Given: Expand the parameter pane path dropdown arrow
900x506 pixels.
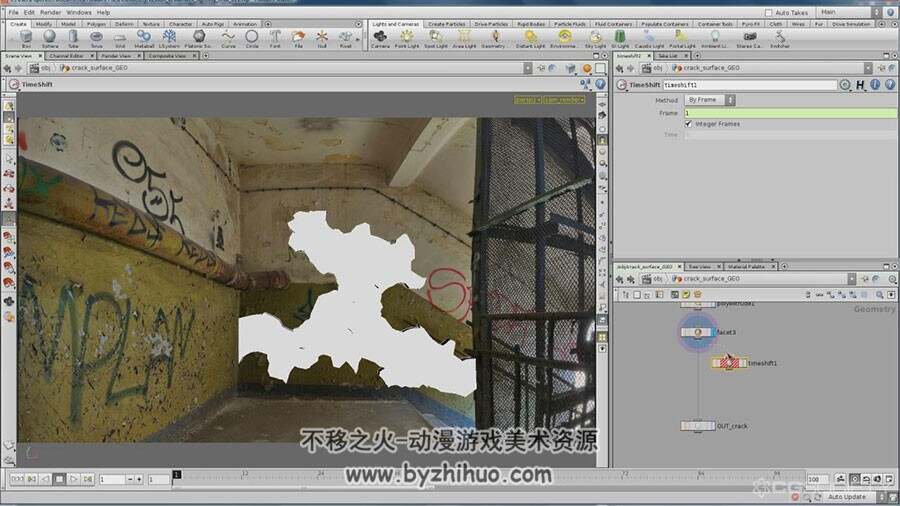Looking at the screenshot, I should tap(868, 68).
